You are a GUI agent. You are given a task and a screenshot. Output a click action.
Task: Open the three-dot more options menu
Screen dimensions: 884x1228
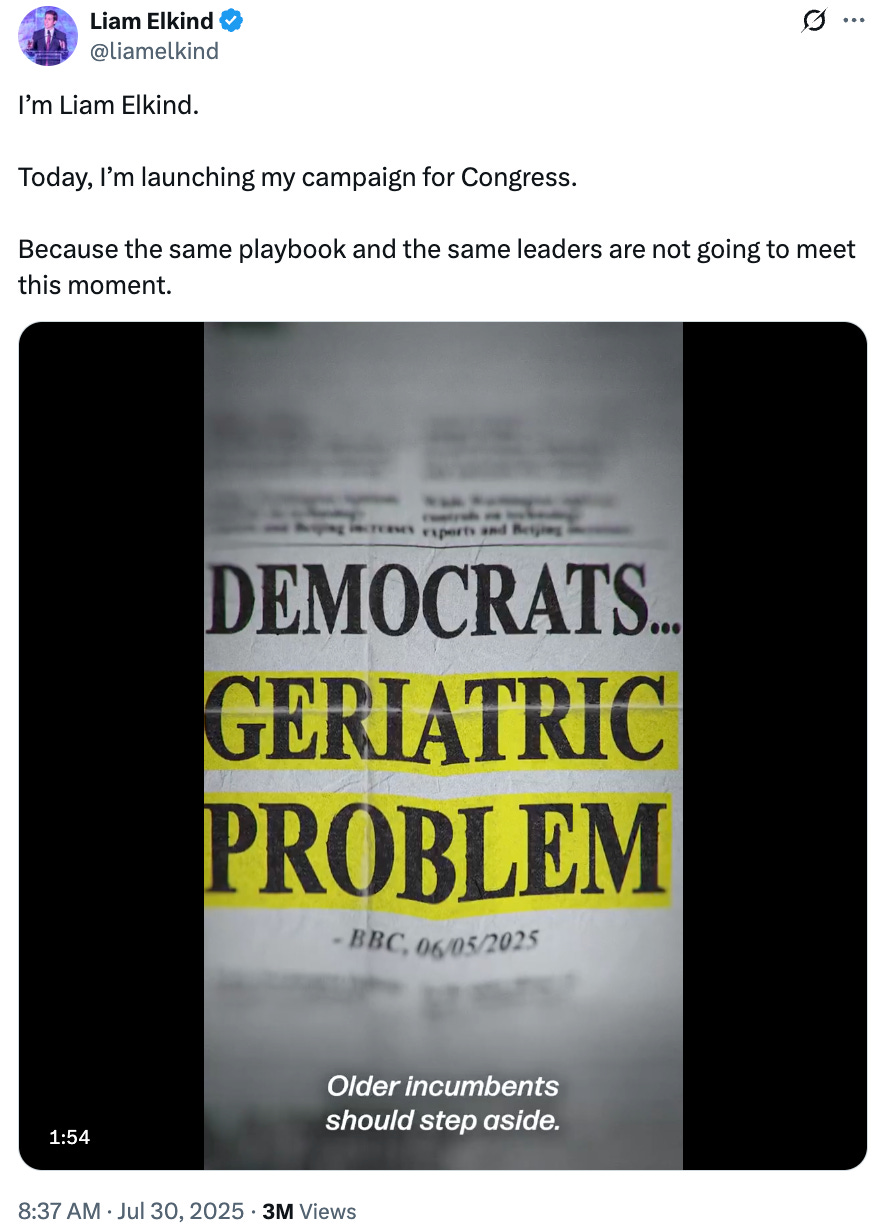[x=853, y=20]
